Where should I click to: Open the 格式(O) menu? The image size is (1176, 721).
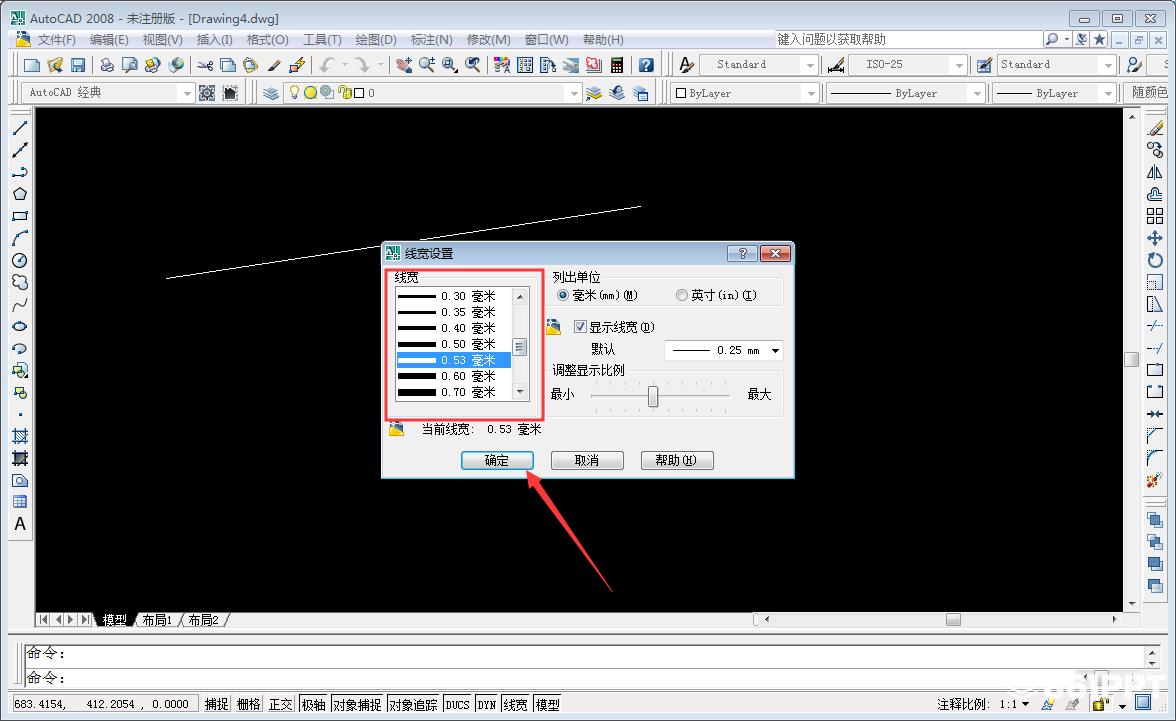click(267, 40)
